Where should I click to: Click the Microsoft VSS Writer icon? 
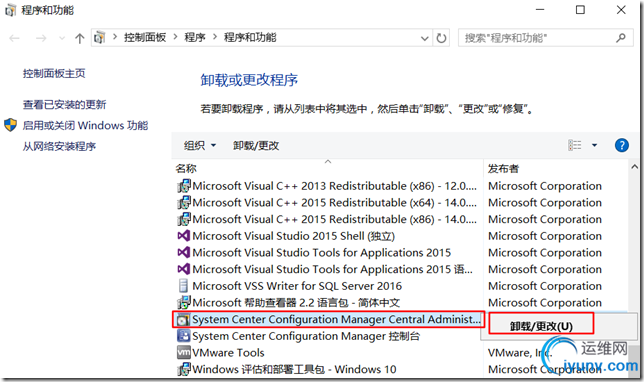pos(183,286)
